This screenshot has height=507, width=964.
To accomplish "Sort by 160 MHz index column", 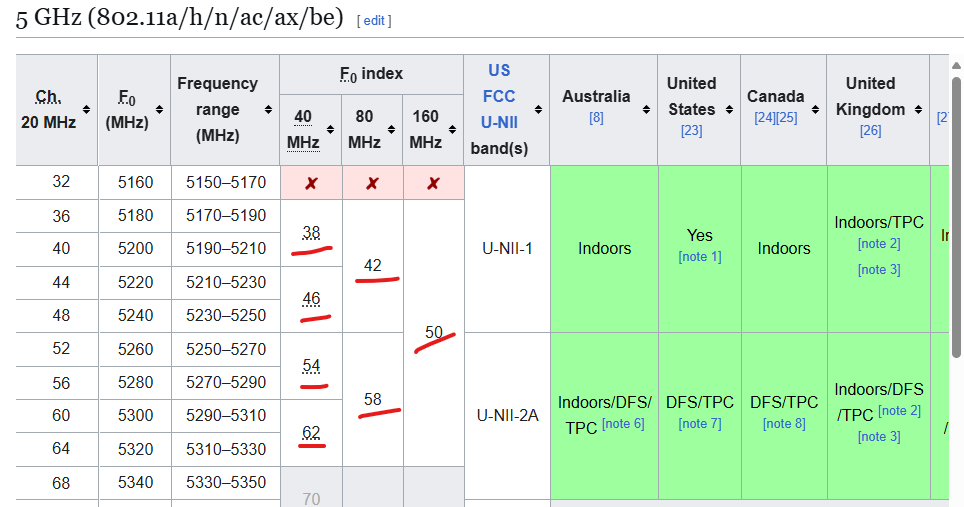I will [452, 129].
